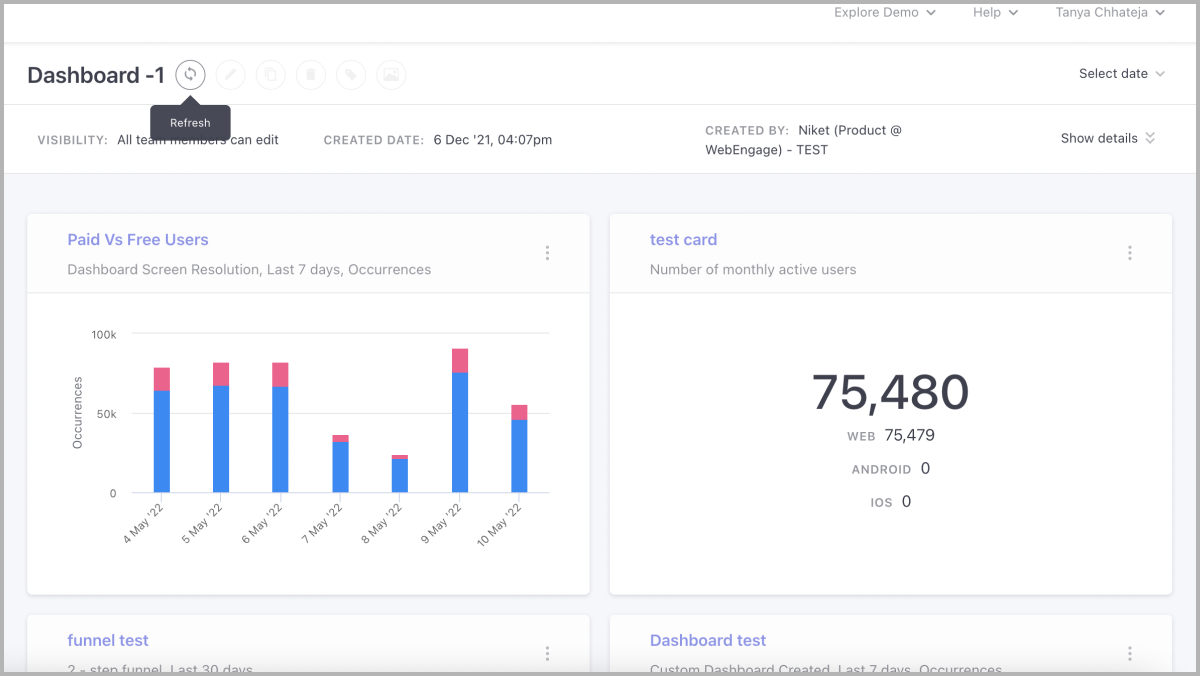Open the Explore Demo menu
The height and width of the screenshot is (676, 1200).
coord(884,13)
